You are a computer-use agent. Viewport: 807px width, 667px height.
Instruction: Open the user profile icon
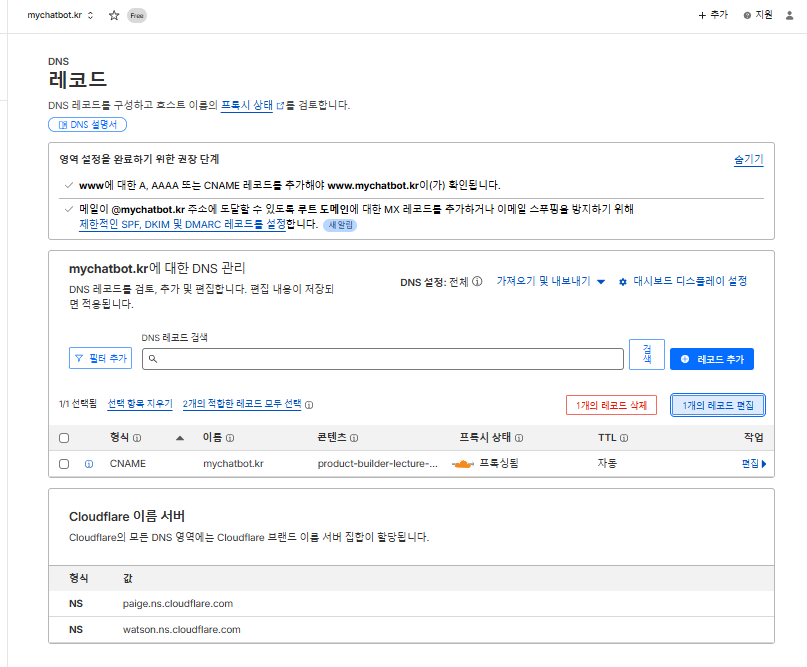click(x=790, y=15)
